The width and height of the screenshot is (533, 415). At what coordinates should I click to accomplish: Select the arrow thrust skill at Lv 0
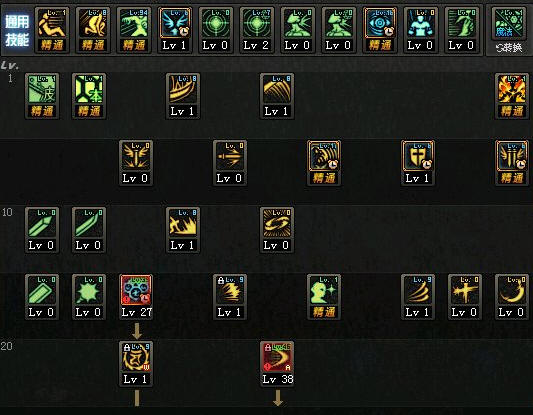coord(230,163)
